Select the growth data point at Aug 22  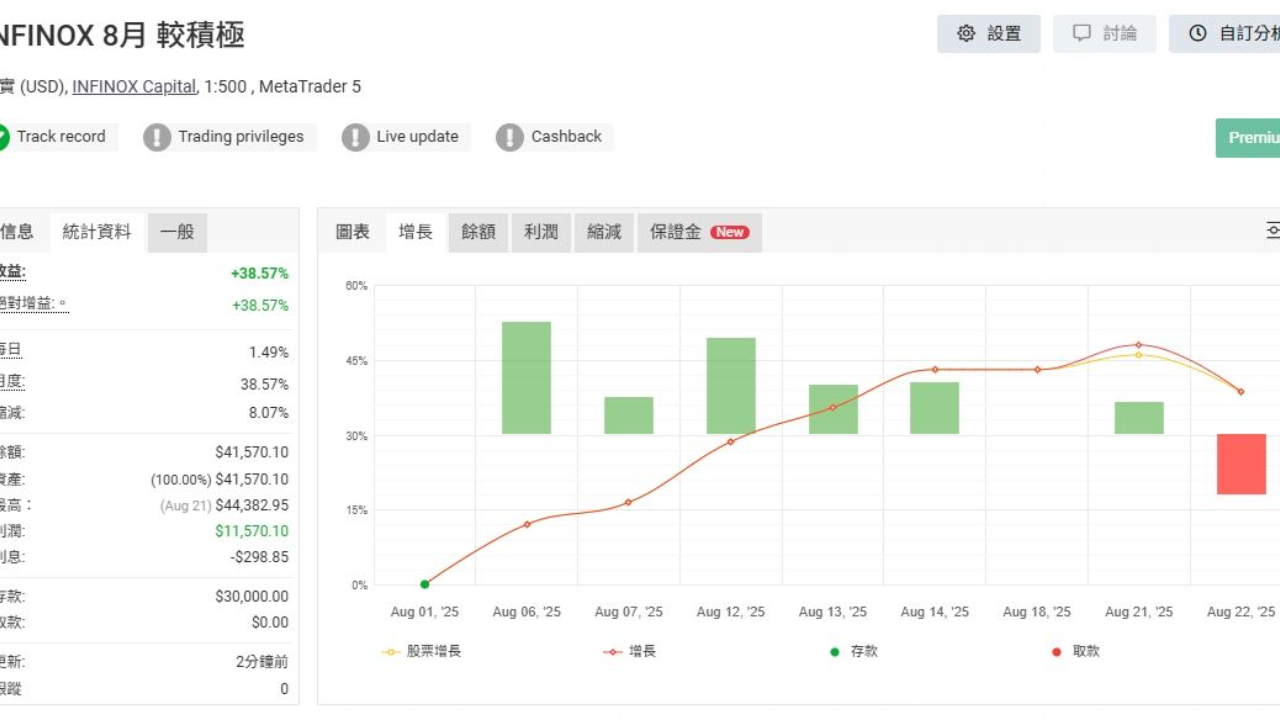tap(1241, 391)
